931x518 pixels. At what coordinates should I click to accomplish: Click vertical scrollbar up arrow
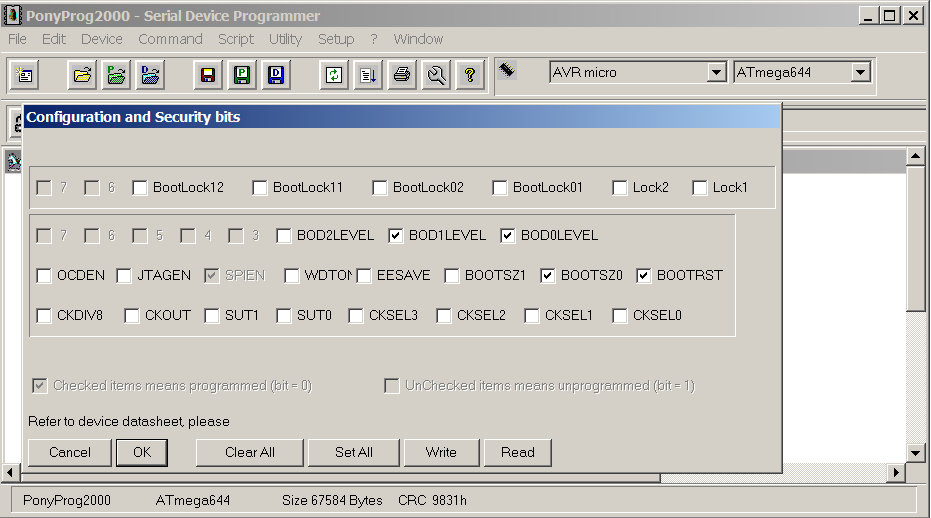915,156
